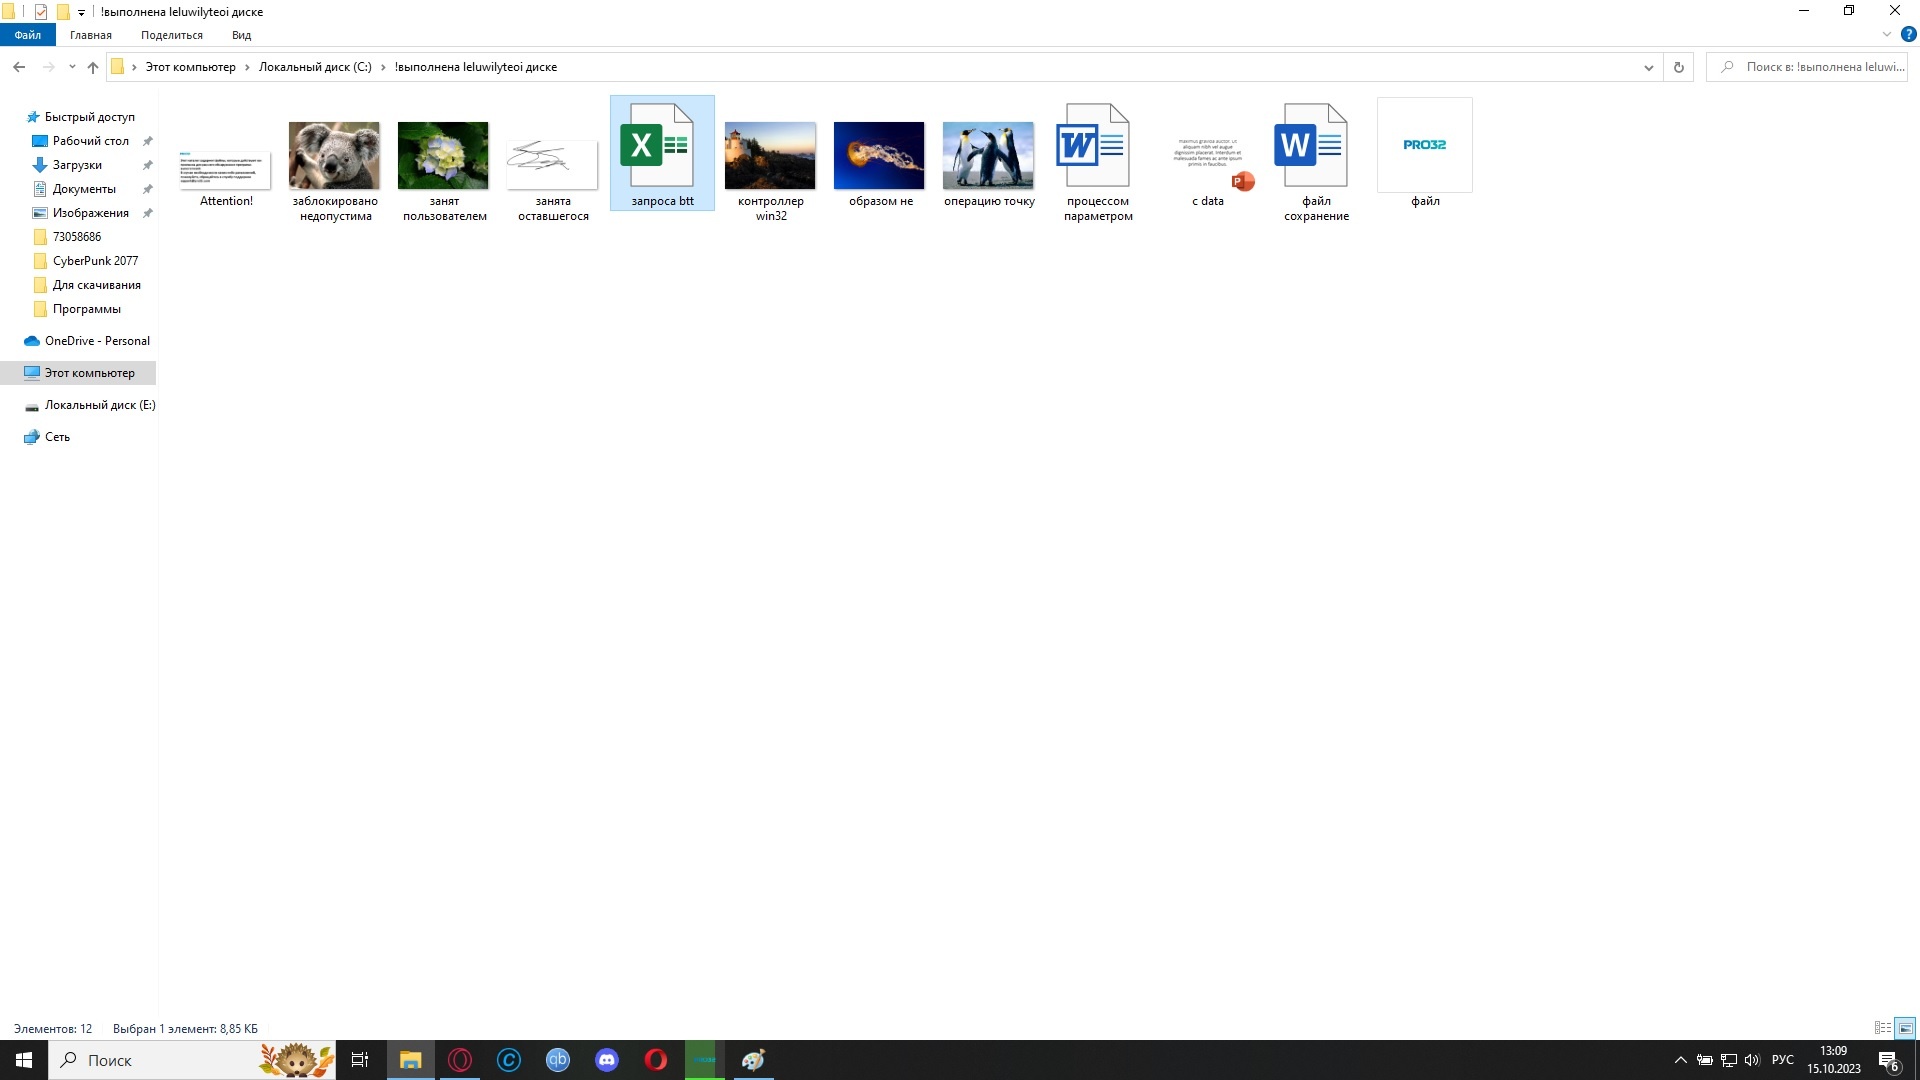Expand the ribbon chevron

tap(1887, 34)
